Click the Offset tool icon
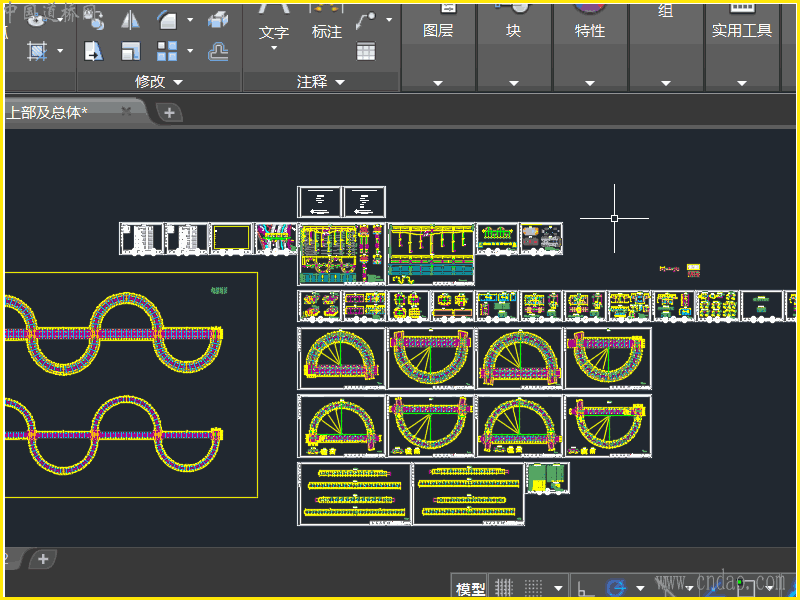Screen dimensions: 800x600 (x=218, y=51)
